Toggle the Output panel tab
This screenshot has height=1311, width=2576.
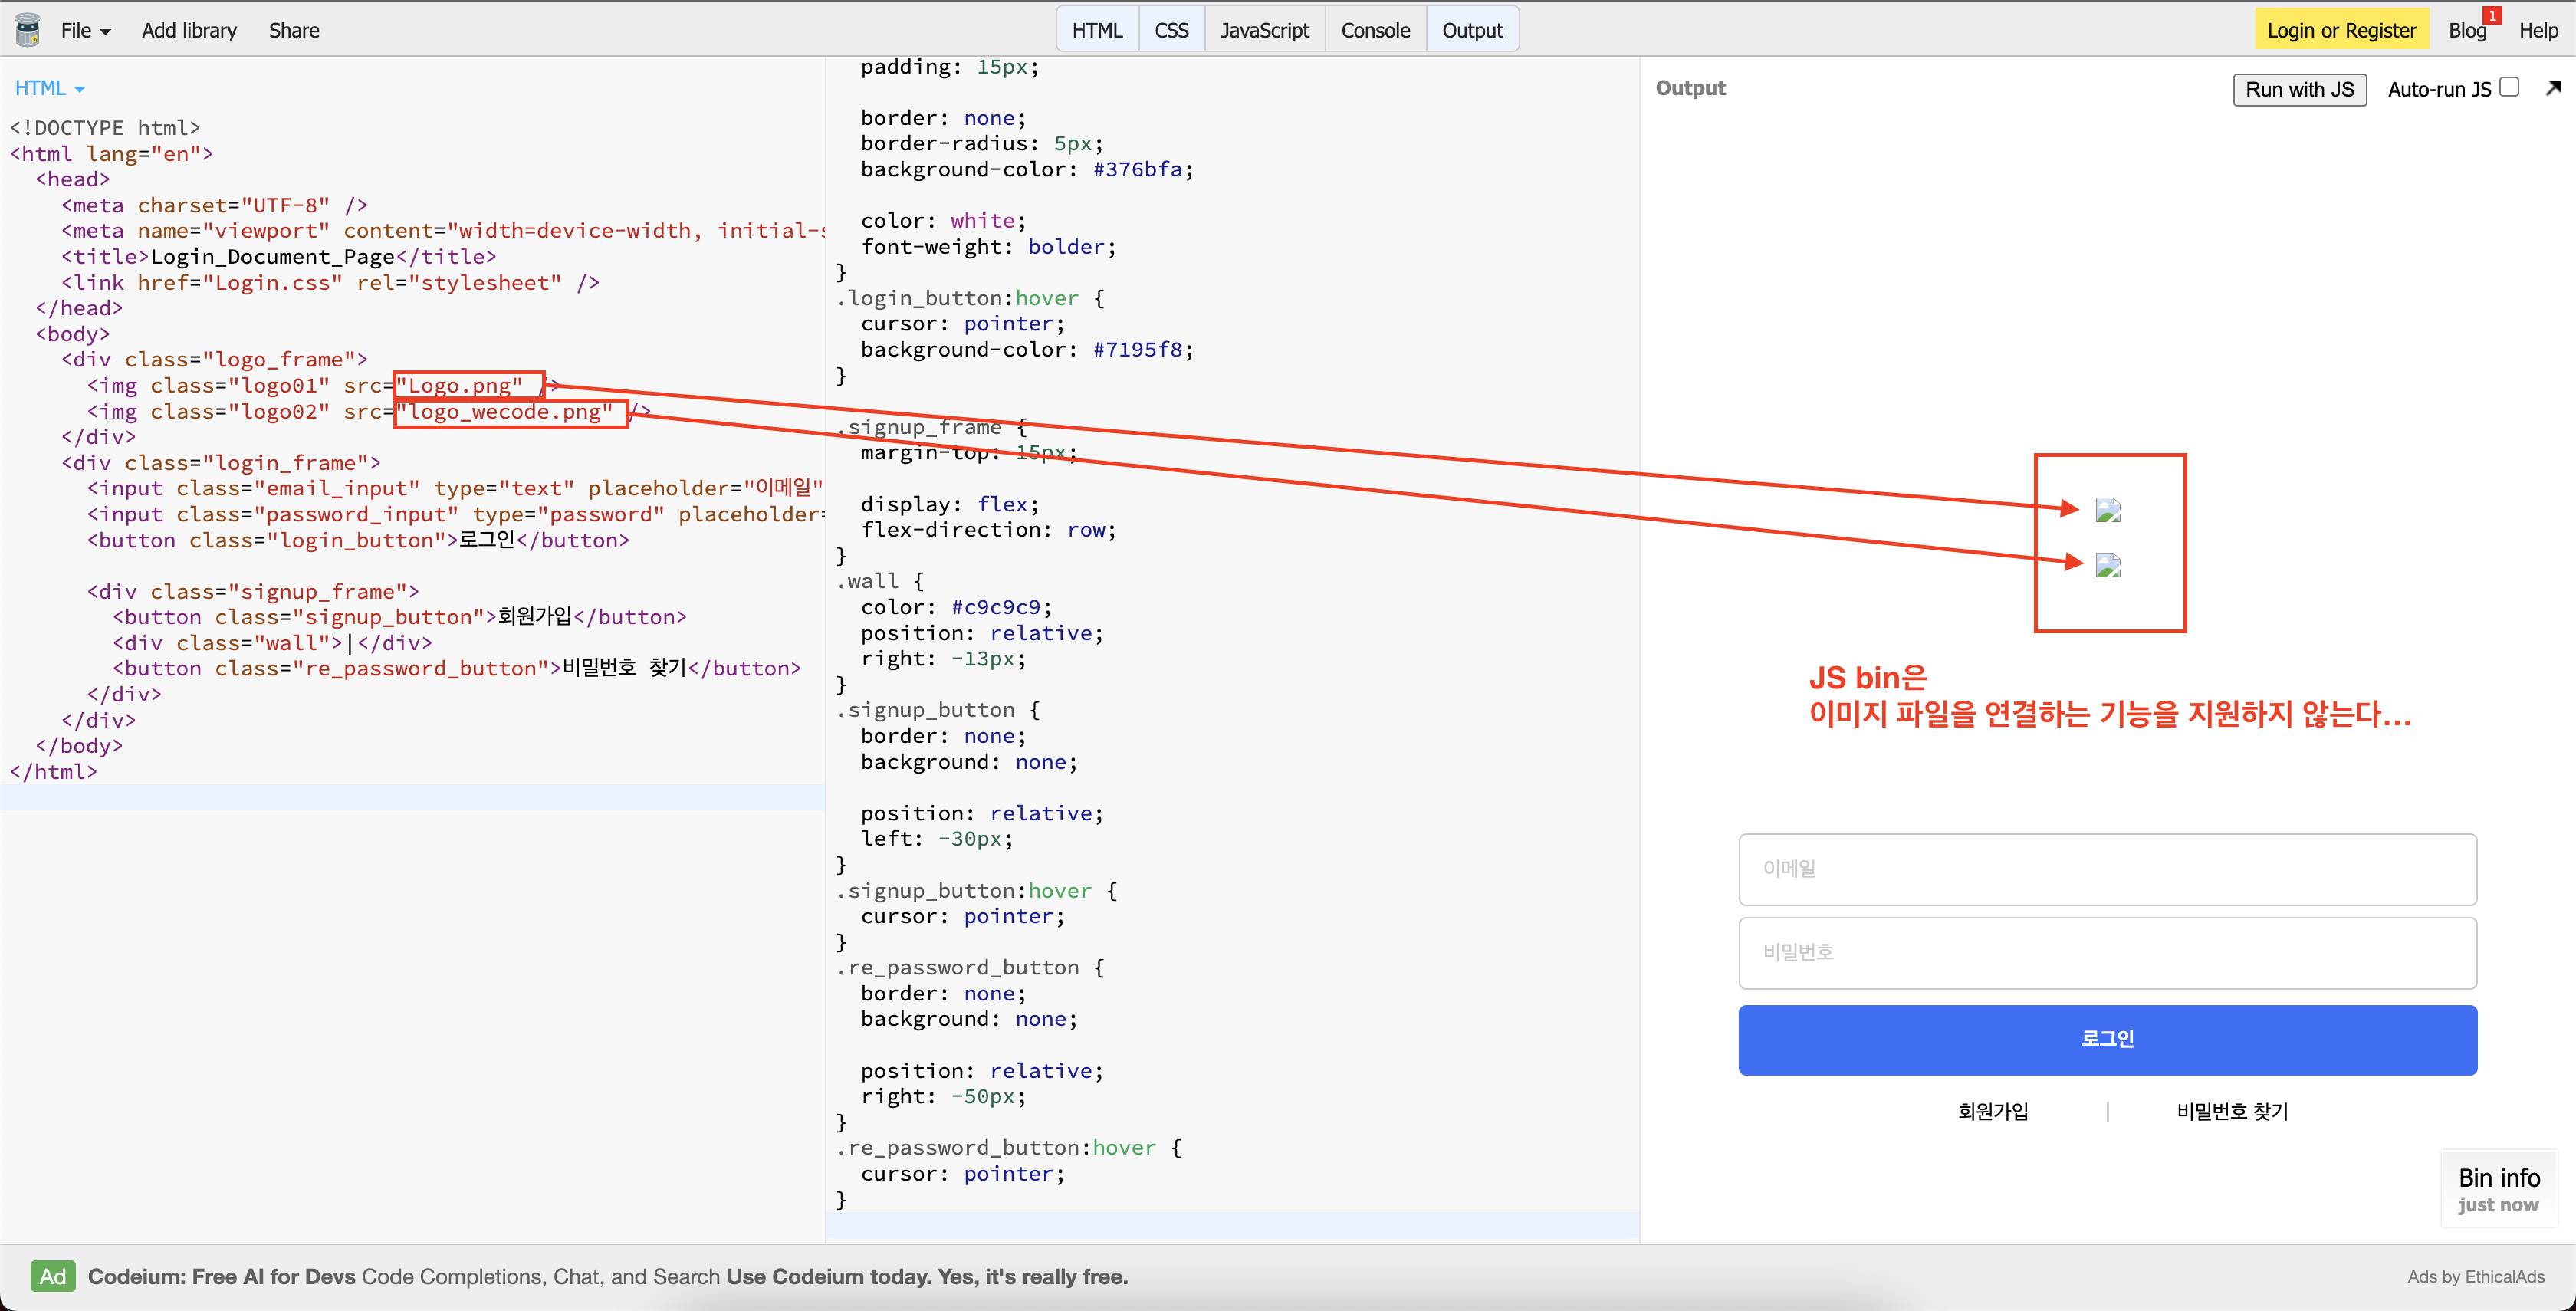[x=1472, y=30]
